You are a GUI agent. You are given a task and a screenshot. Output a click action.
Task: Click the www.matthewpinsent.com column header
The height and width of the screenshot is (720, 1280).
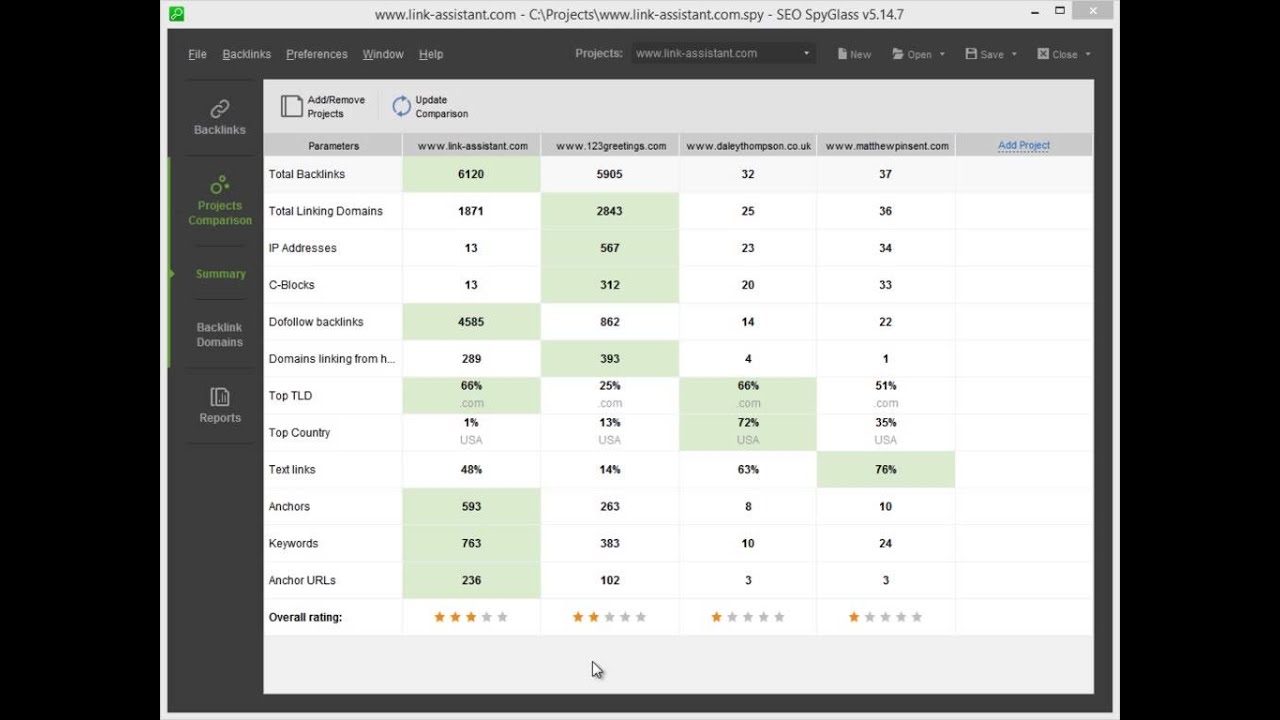tap(886, 146)
